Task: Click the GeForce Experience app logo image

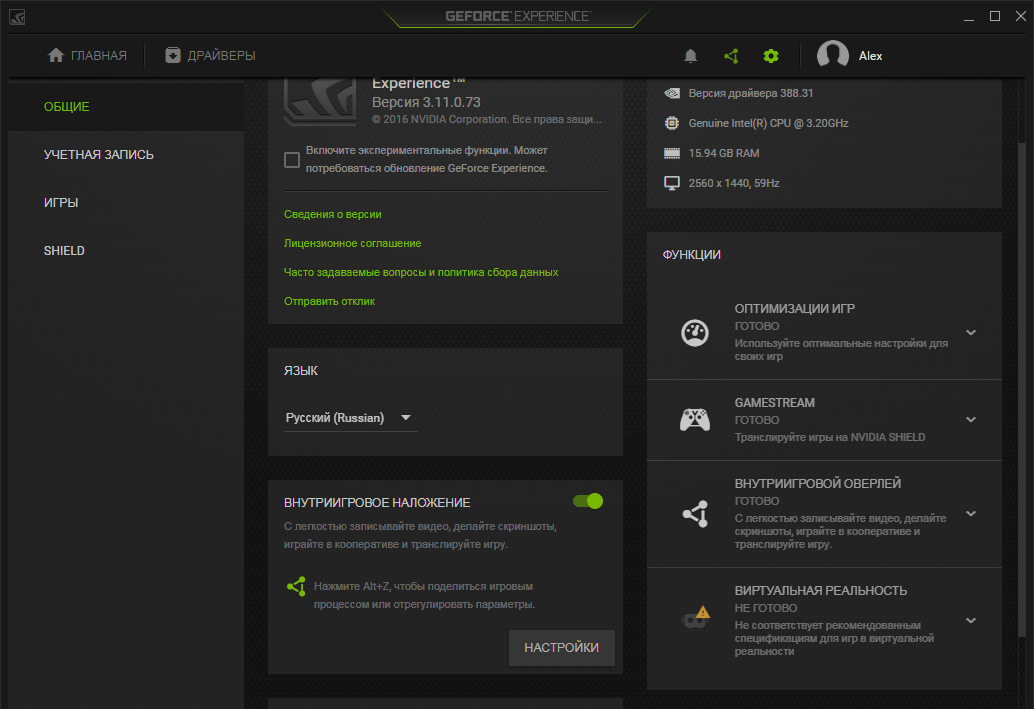Action: [320, 102]
